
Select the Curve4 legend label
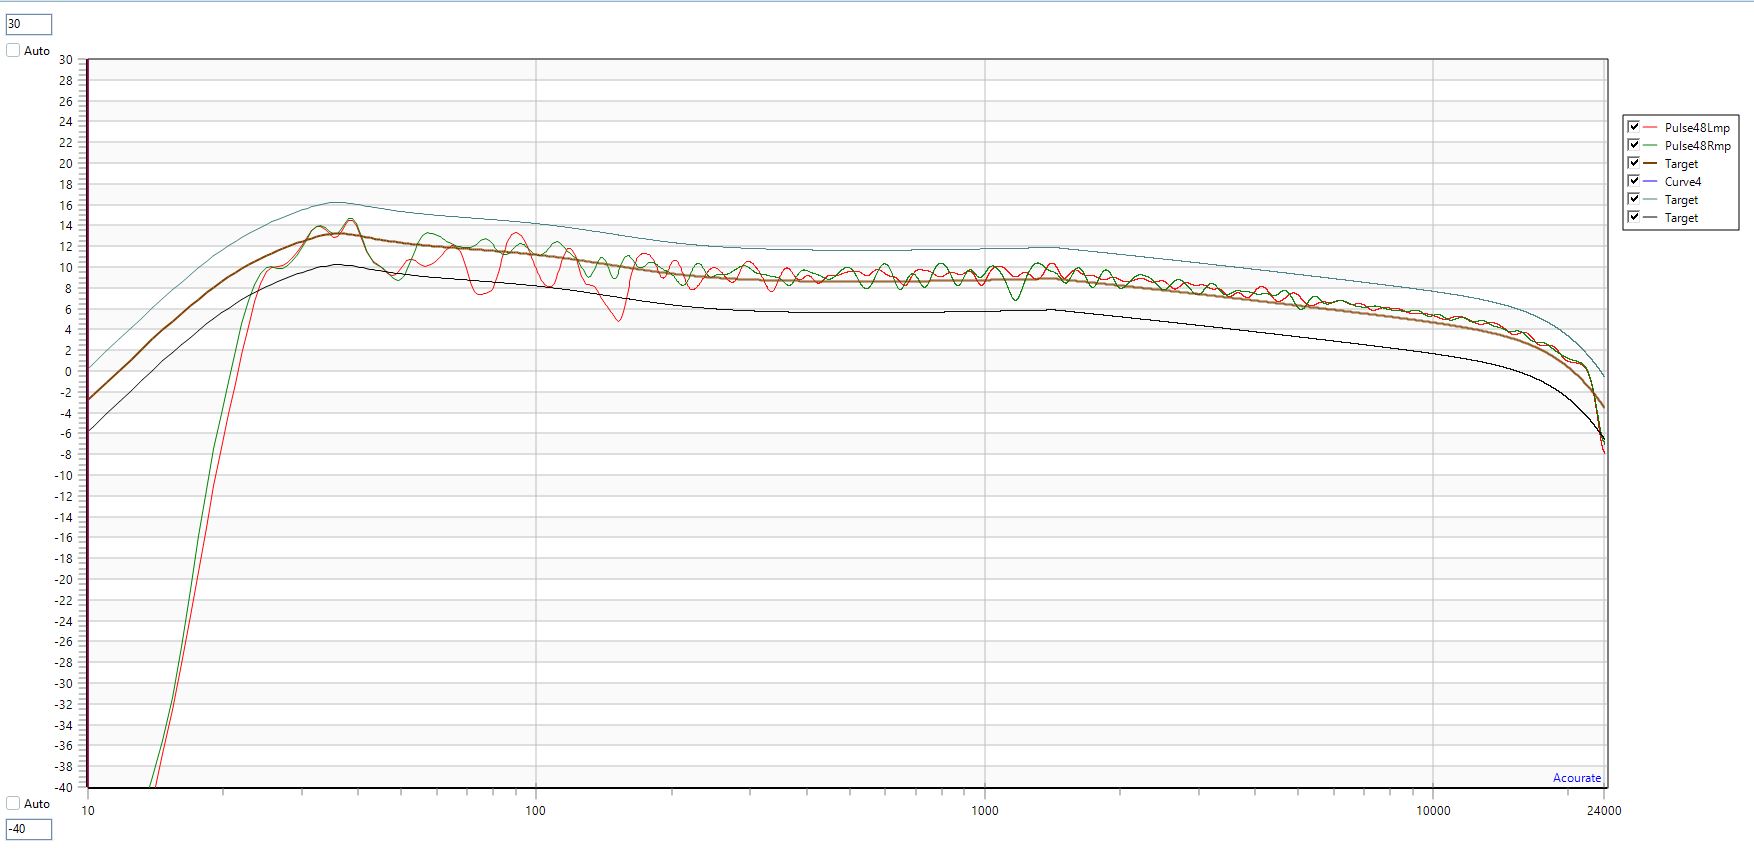(1683, 182)
